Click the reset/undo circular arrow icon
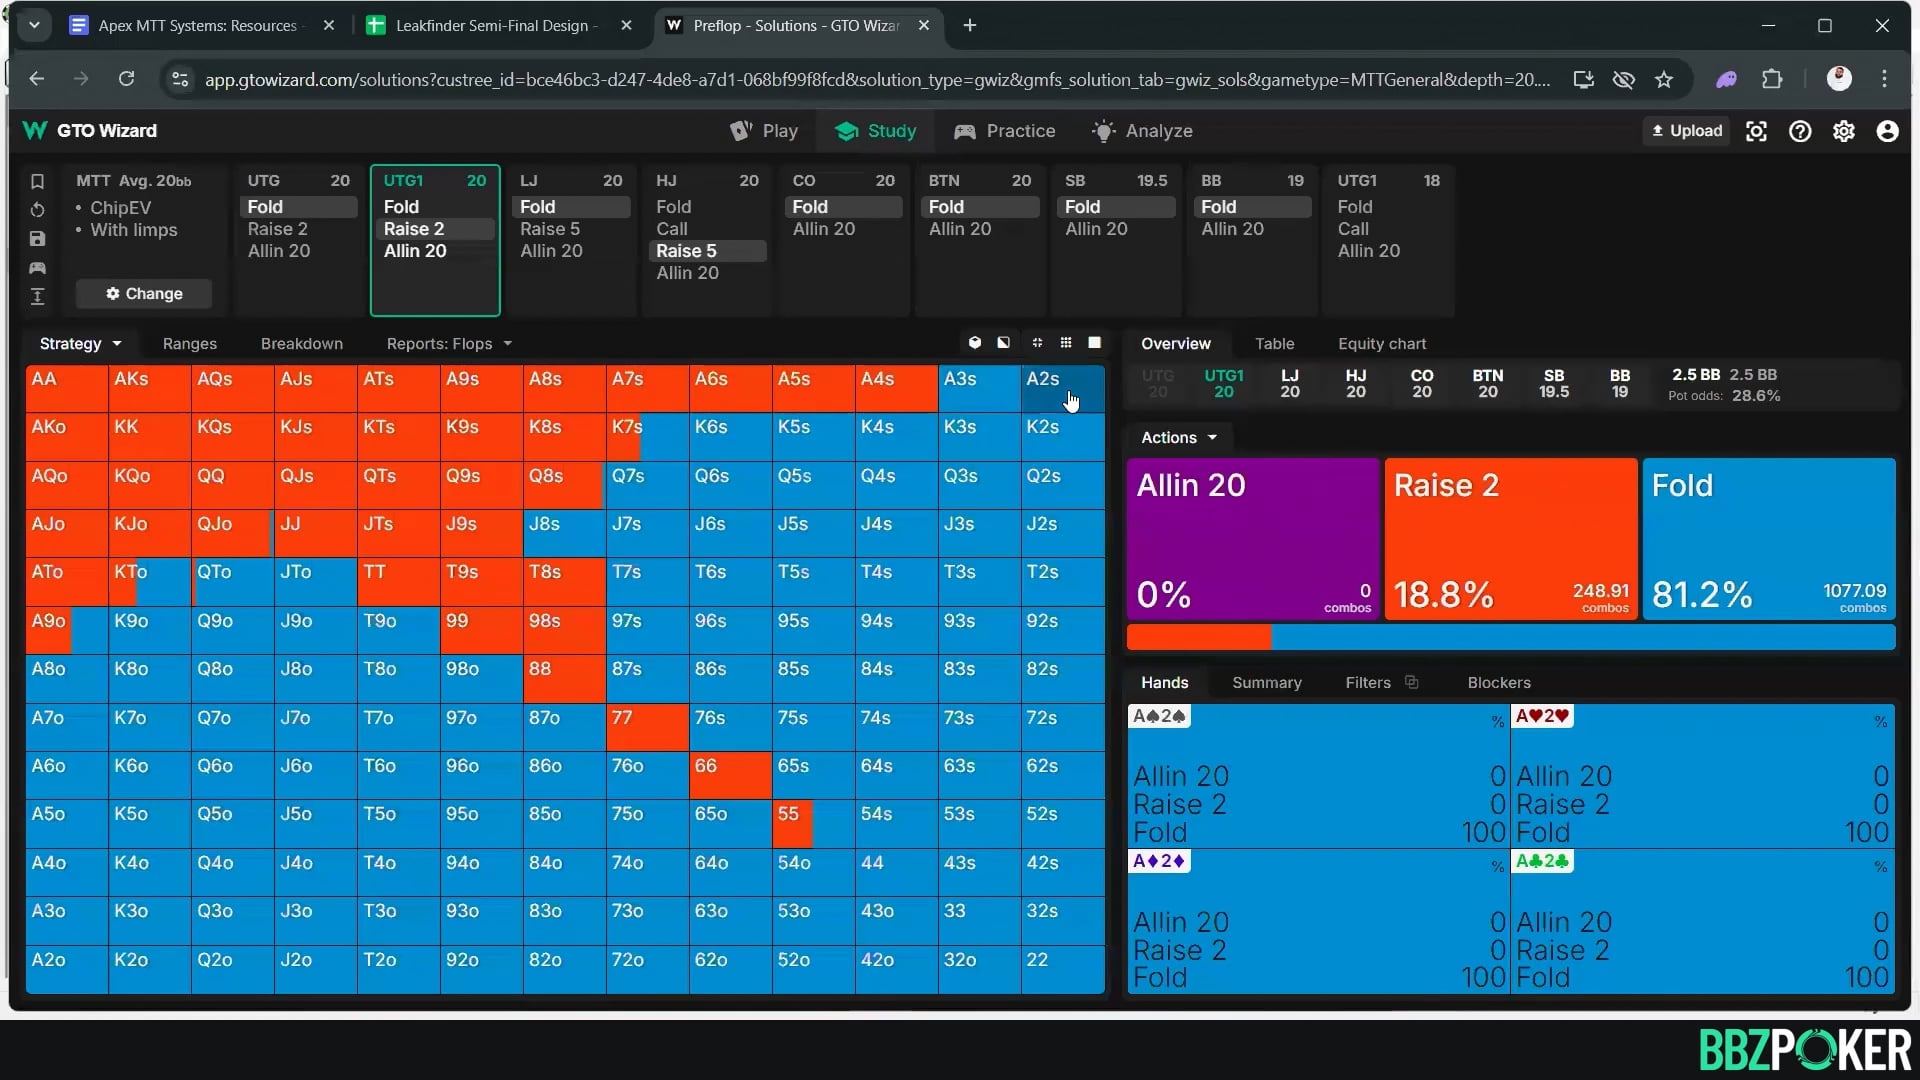This screenshot has width=1920, height=1080. tap(37, 210)
